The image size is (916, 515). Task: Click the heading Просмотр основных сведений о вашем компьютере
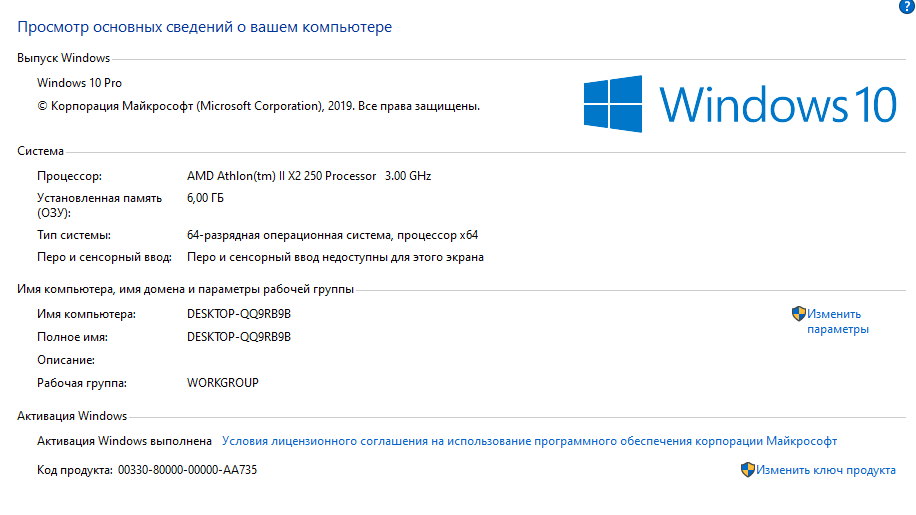coord(204,27)
